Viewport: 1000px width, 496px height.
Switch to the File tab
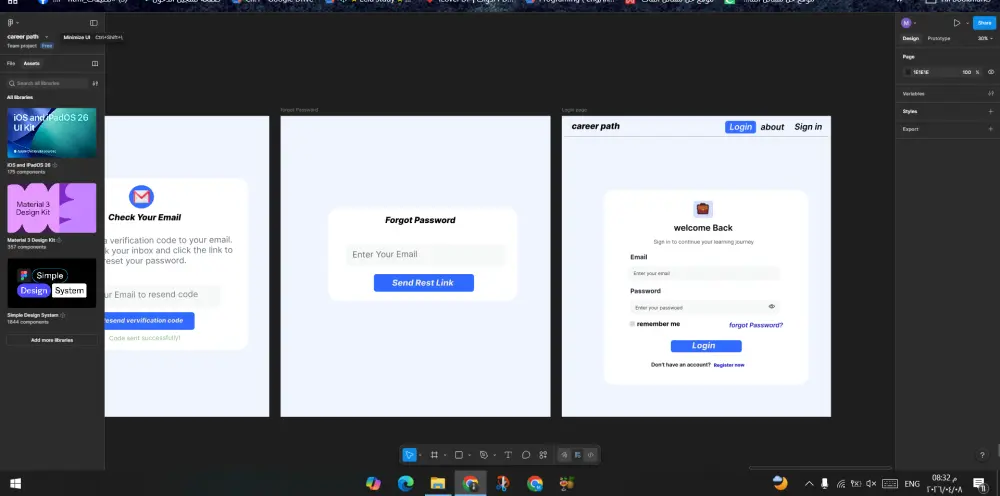click(11, 63)
